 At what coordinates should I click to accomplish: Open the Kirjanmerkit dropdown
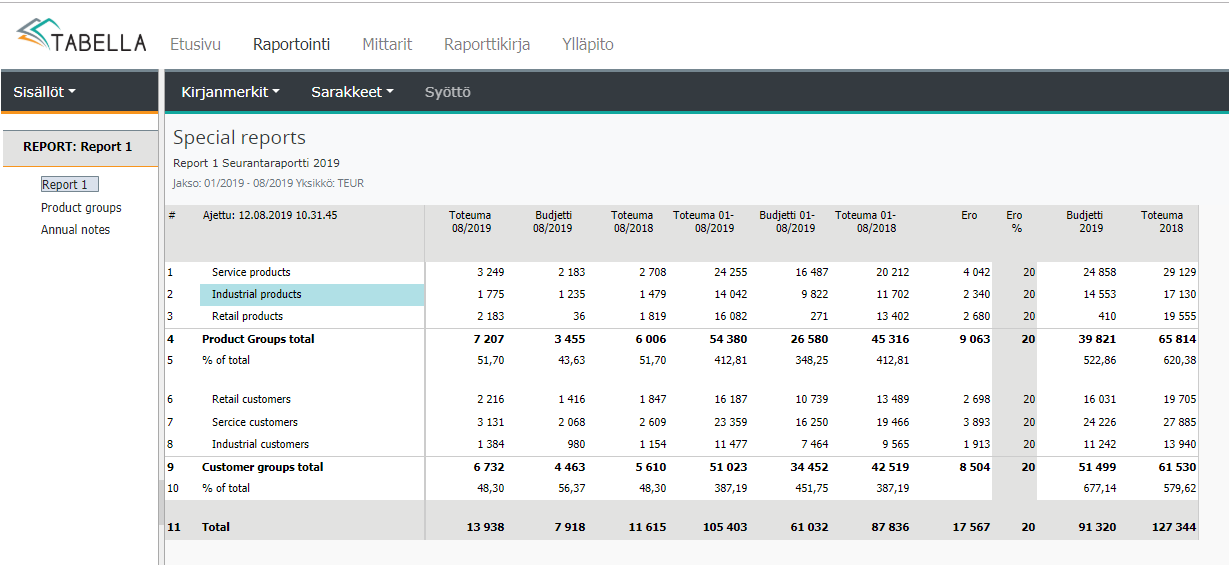pyautogui.click(x=230, y=92)
